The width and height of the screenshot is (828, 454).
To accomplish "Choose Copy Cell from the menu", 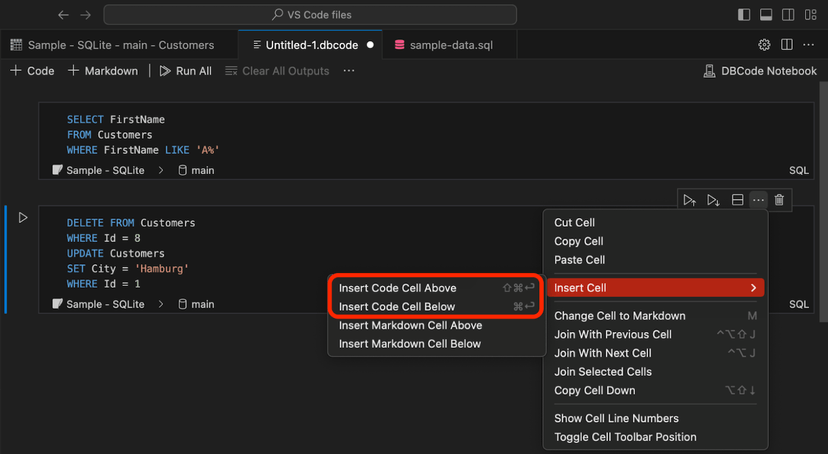I will [655, 241].
